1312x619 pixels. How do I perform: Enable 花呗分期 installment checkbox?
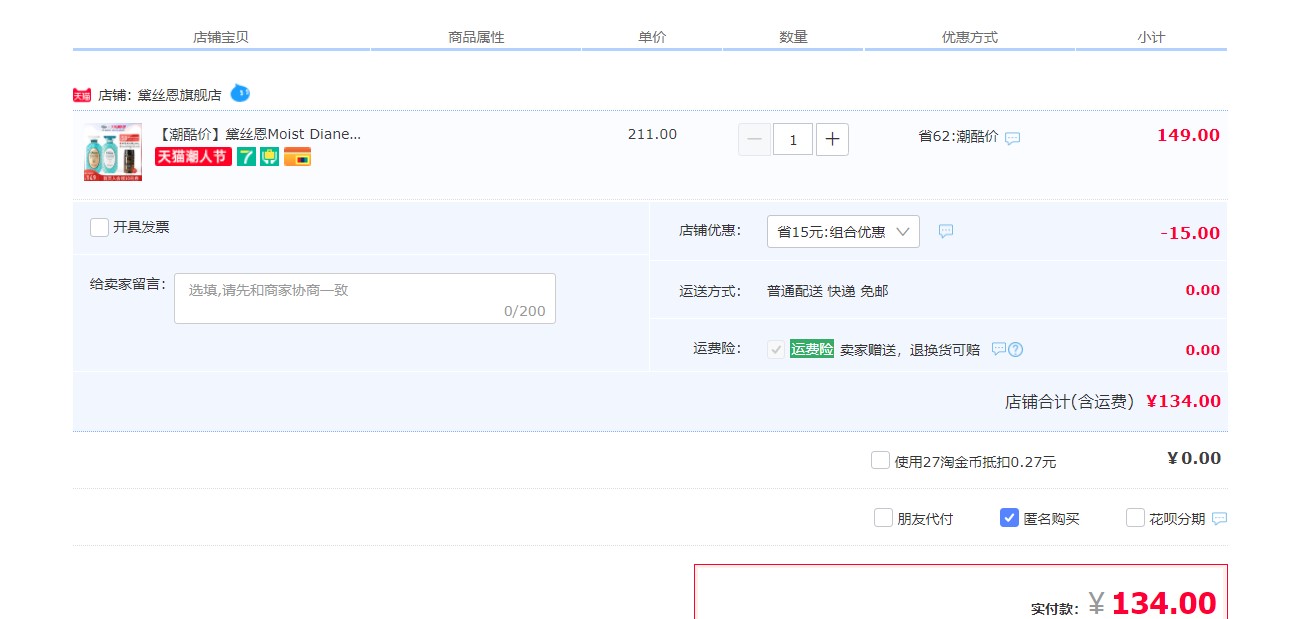1135,518
